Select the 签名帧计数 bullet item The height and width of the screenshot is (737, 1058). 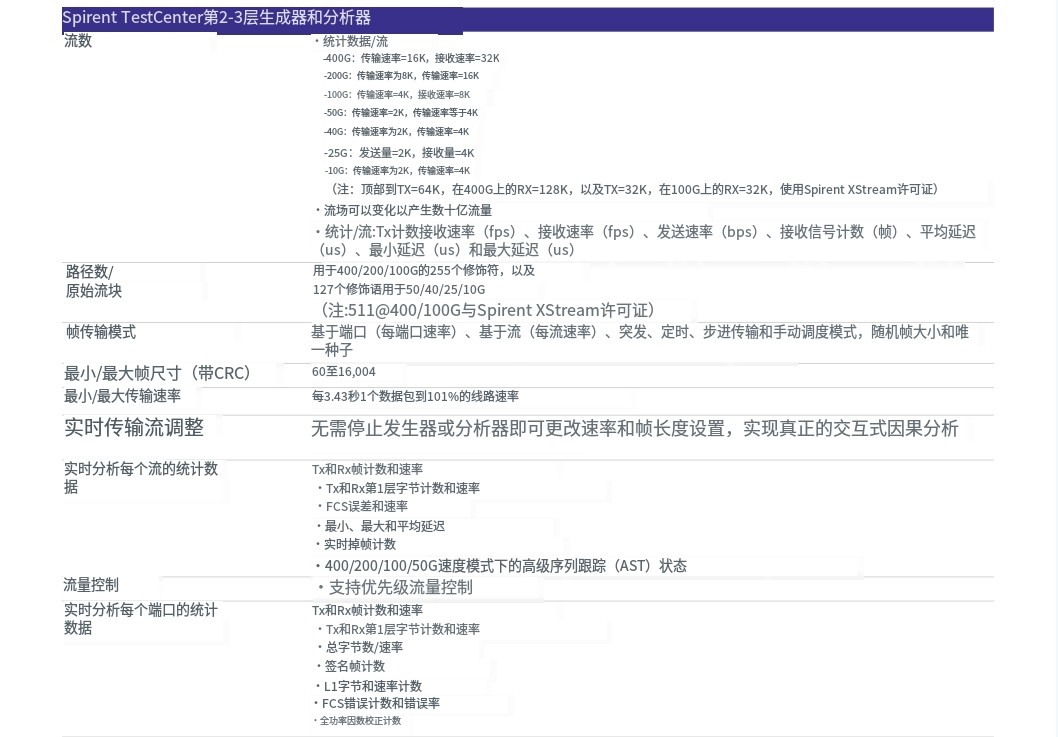354,666
